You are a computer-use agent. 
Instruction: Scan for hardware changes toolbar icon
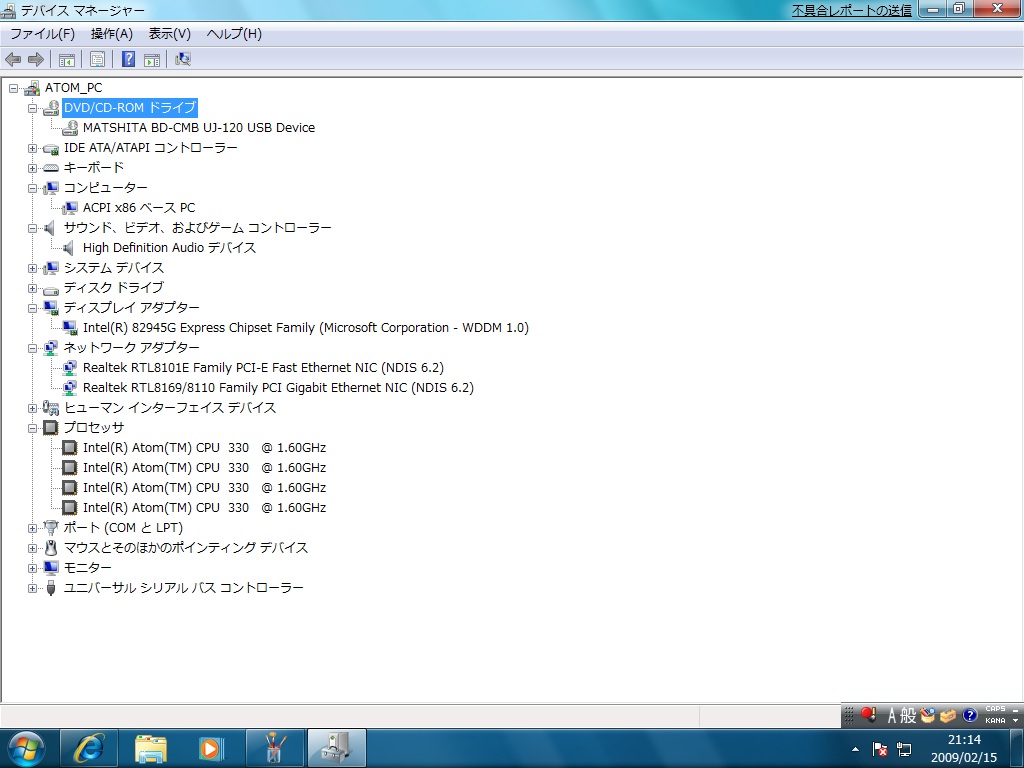coord(183,59)
